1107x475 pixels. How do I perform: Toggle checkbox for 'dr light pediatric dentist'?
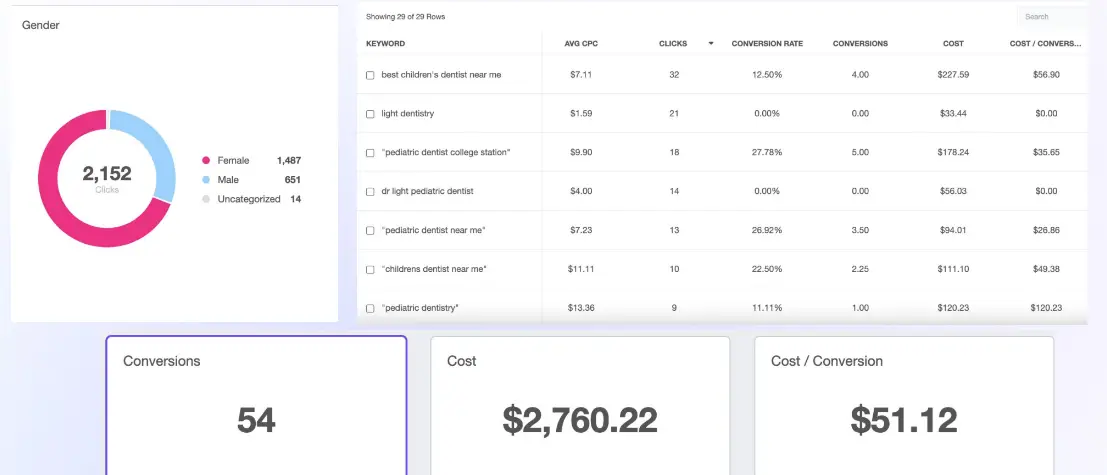click(370, 191)
